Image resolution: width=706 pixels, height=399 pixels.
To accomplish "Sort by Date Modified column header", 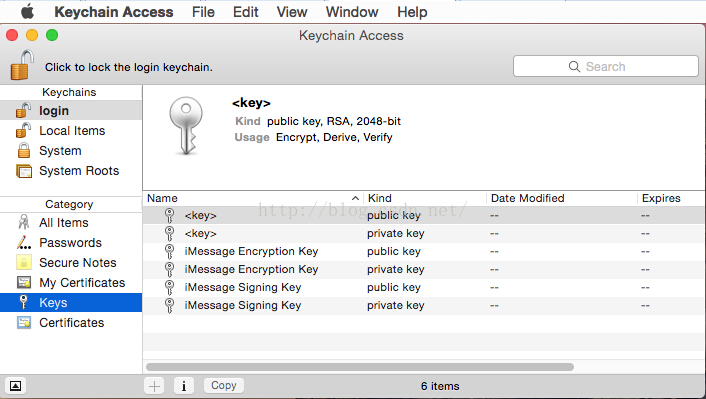I will [x=562, y=198].
